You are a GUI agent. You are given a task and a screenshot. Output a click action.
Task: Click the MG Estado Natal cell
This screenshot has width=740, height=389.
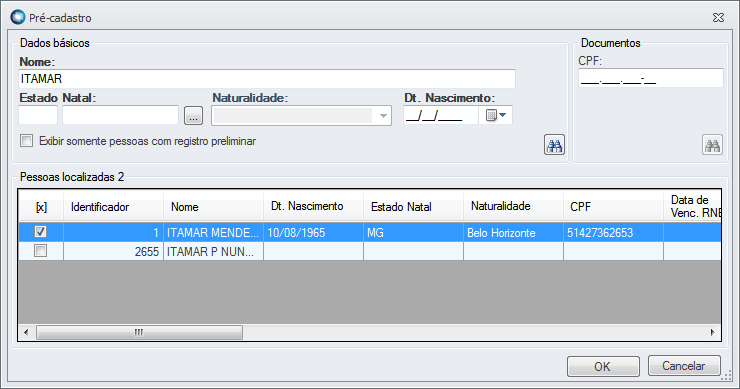413,232
